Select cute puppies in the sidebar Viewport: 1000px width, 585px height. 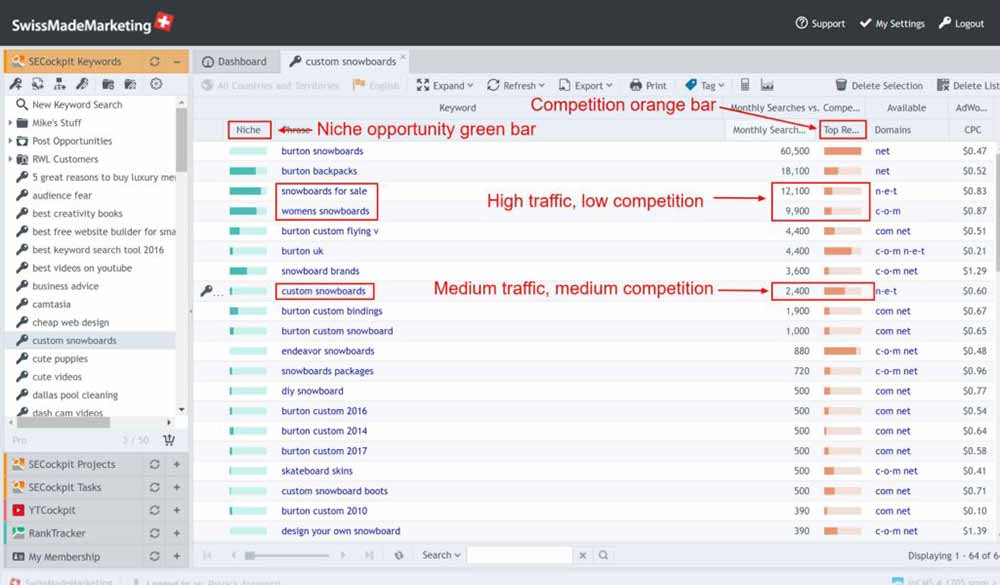click(60, 359)
